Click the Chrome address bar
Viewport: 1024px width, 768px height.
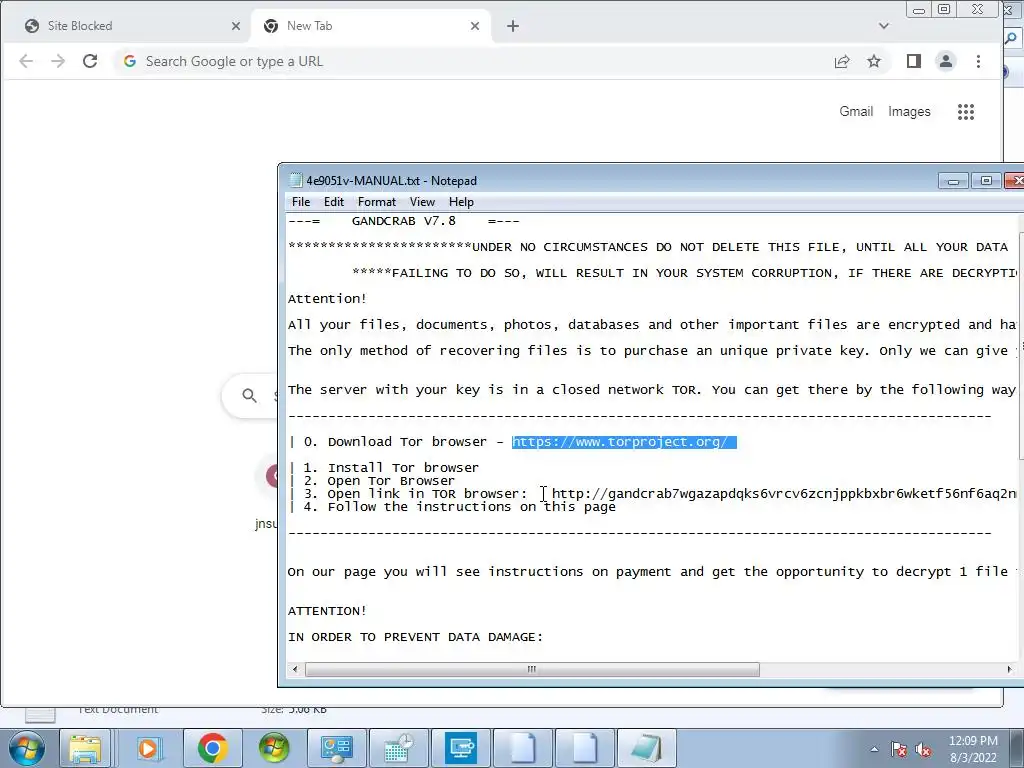pyautogui.click(x=470, y=61)
